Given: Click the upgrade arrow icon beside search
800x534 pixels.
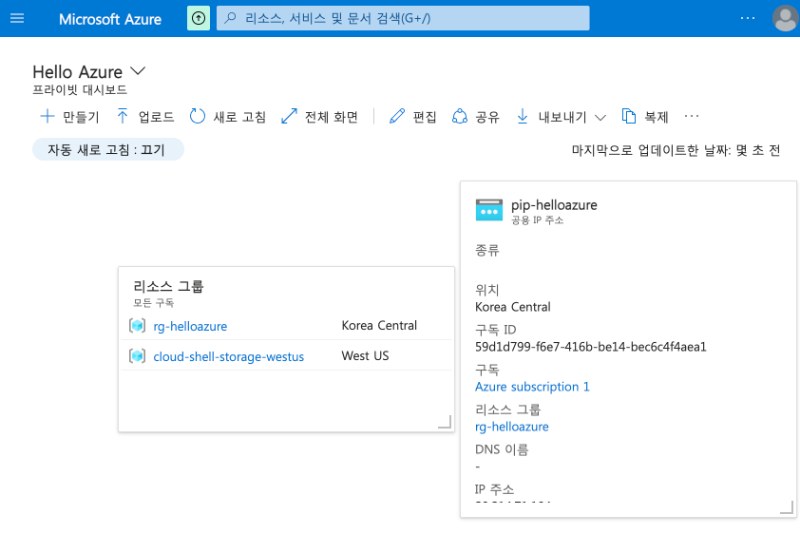Looking at the screenshot, I should (198, 18).
